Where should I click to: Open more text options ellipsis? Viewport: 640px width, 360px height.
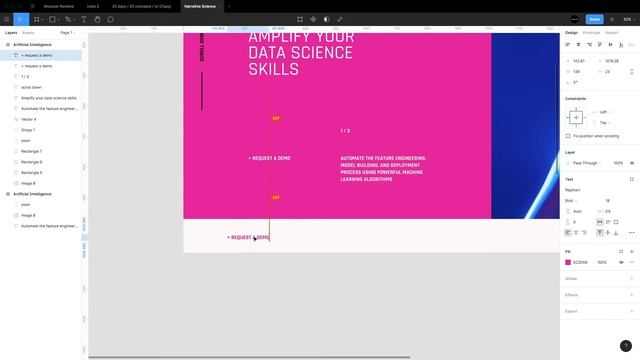pos(631,233)
